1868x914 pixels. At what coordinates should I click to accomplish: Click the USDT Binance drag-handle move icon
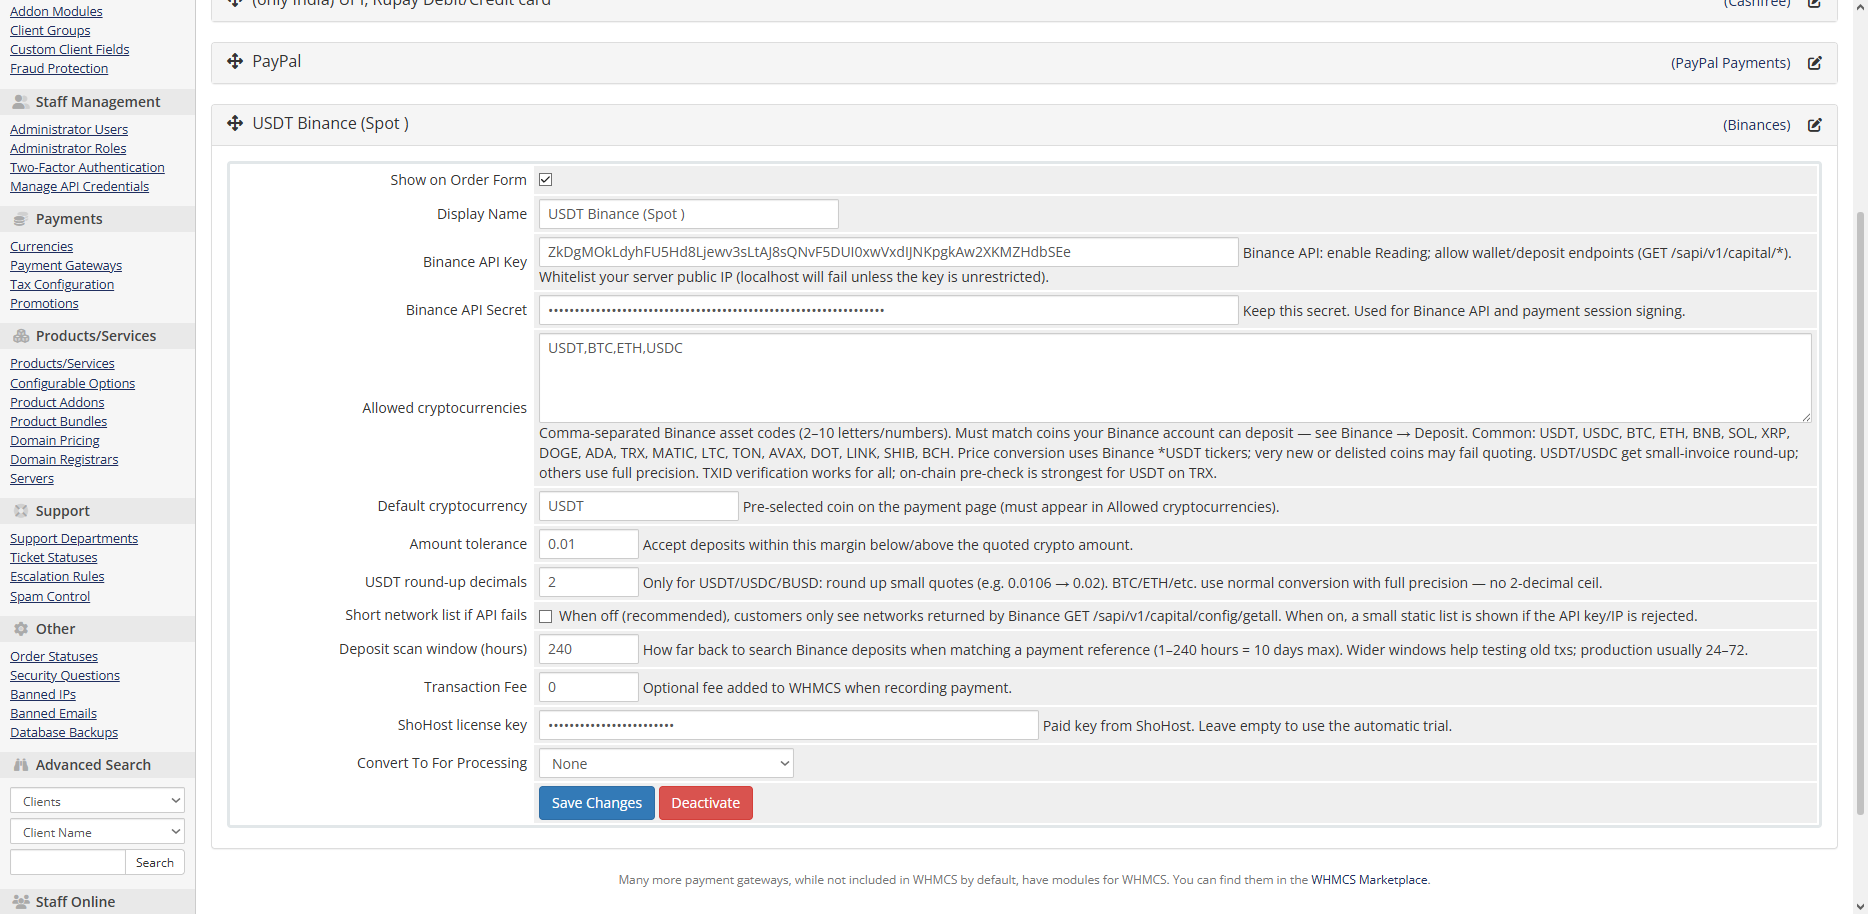[x=235, y=123]
